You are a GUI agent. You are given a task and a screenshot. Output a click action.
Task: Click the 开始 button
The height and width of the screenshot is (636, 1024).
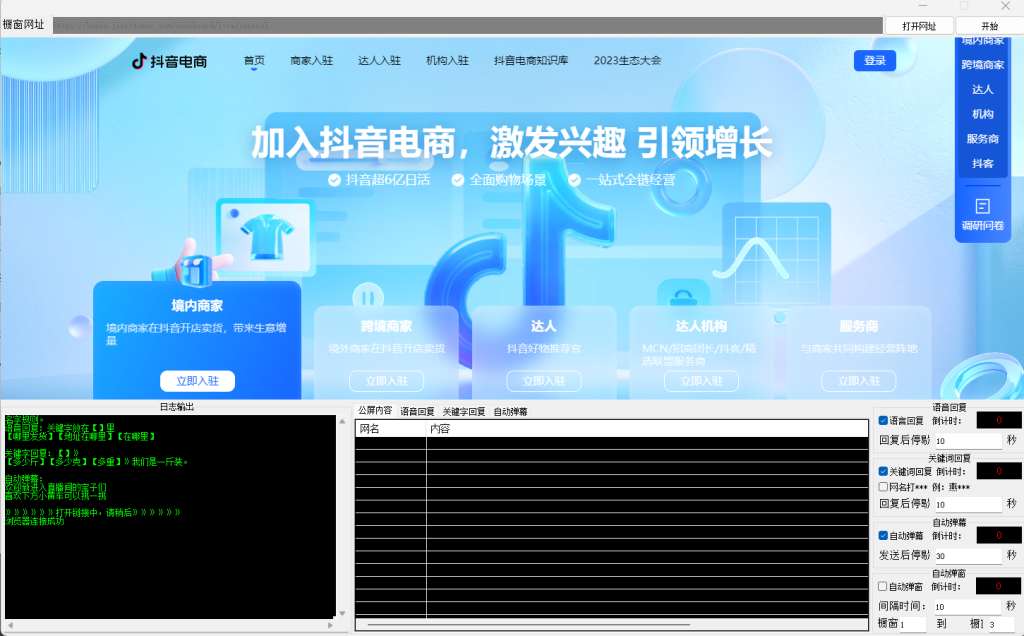[989, 26]
